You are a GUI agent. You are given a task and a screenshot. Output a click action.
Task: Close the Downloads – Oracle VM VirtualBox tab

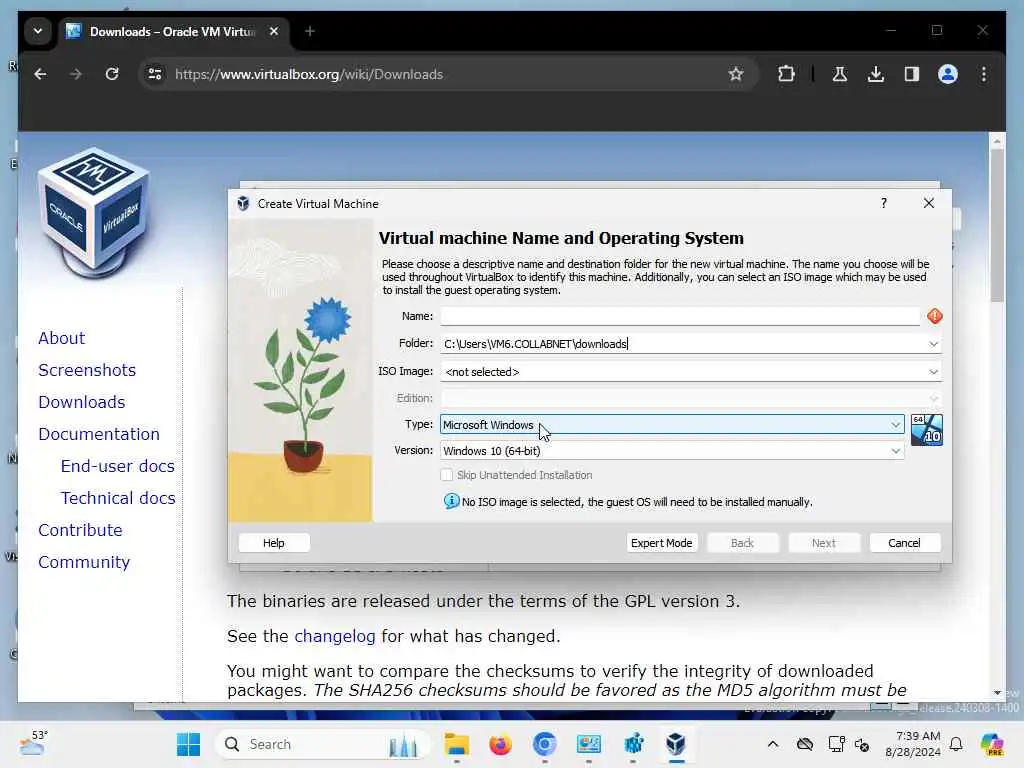pos(274,31)
